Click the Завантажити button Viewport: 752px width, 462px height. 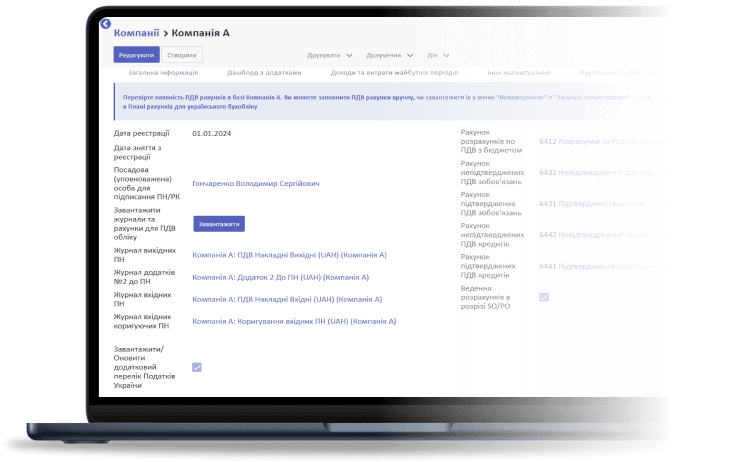(x=219, y=224)
